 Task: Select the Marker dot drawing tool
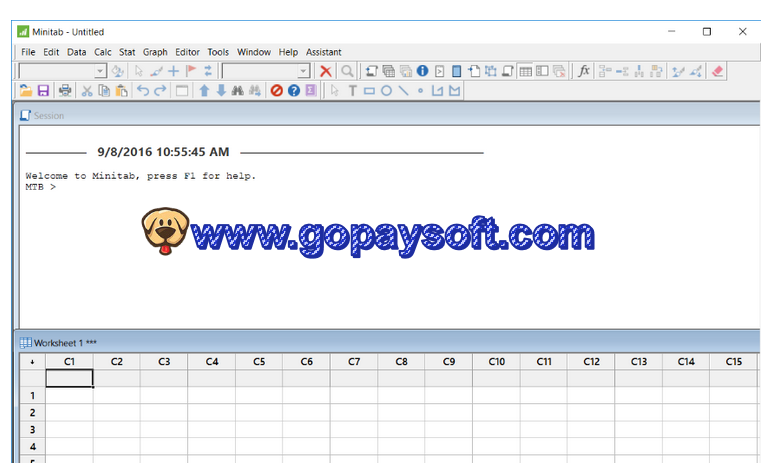click(x=420, y=90)
